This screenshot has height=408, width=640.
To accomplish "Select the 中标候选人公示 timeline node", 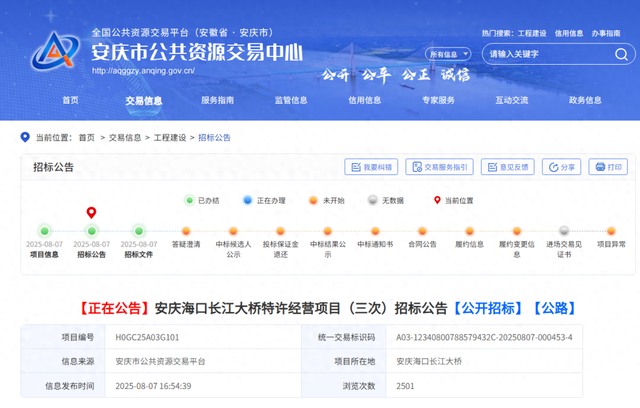I will 233,231.
